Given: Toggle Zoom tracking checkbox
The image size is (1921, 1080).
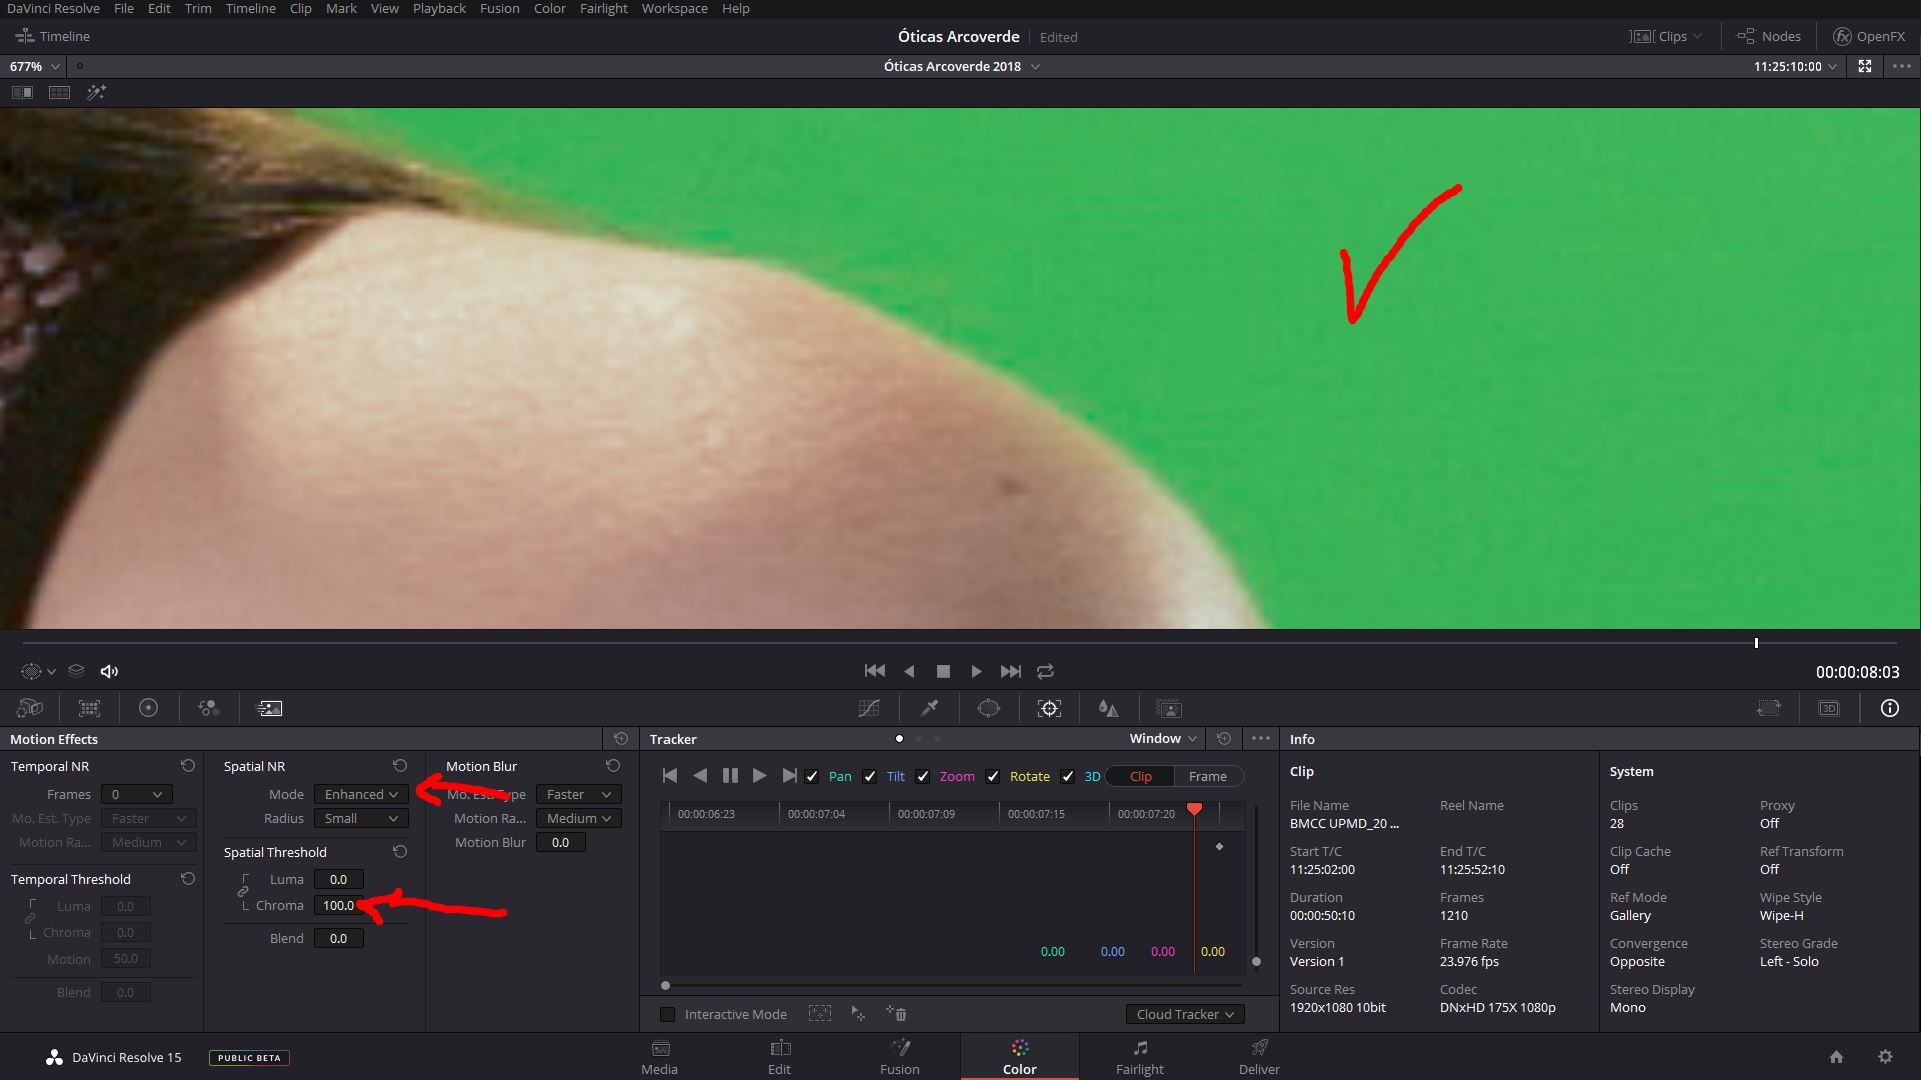Looking at the screenshot, I should (x=923, y=776).
